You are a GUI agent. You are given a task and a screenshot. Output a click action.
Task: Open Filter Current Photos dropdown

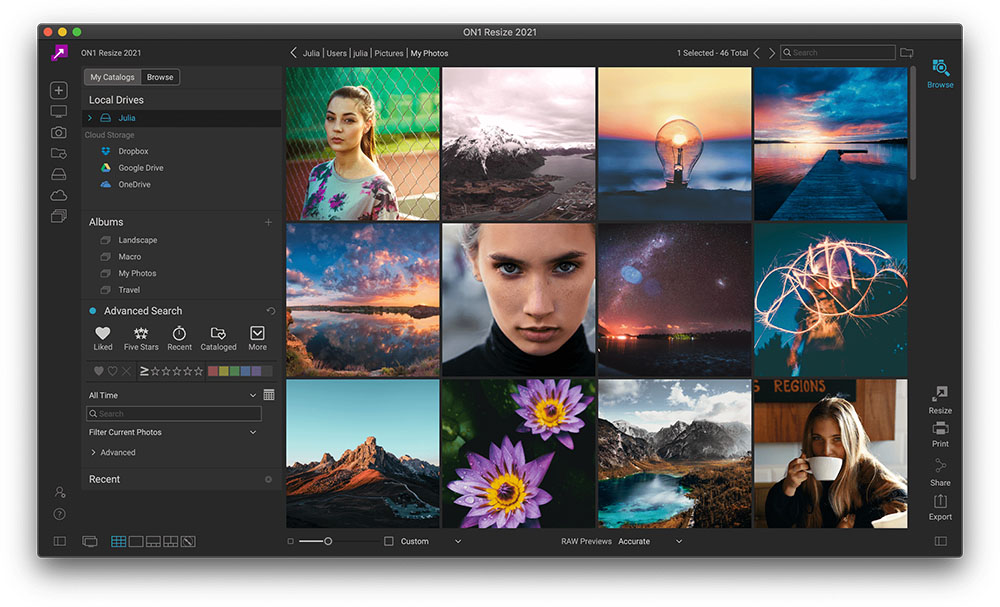(172, 432)
